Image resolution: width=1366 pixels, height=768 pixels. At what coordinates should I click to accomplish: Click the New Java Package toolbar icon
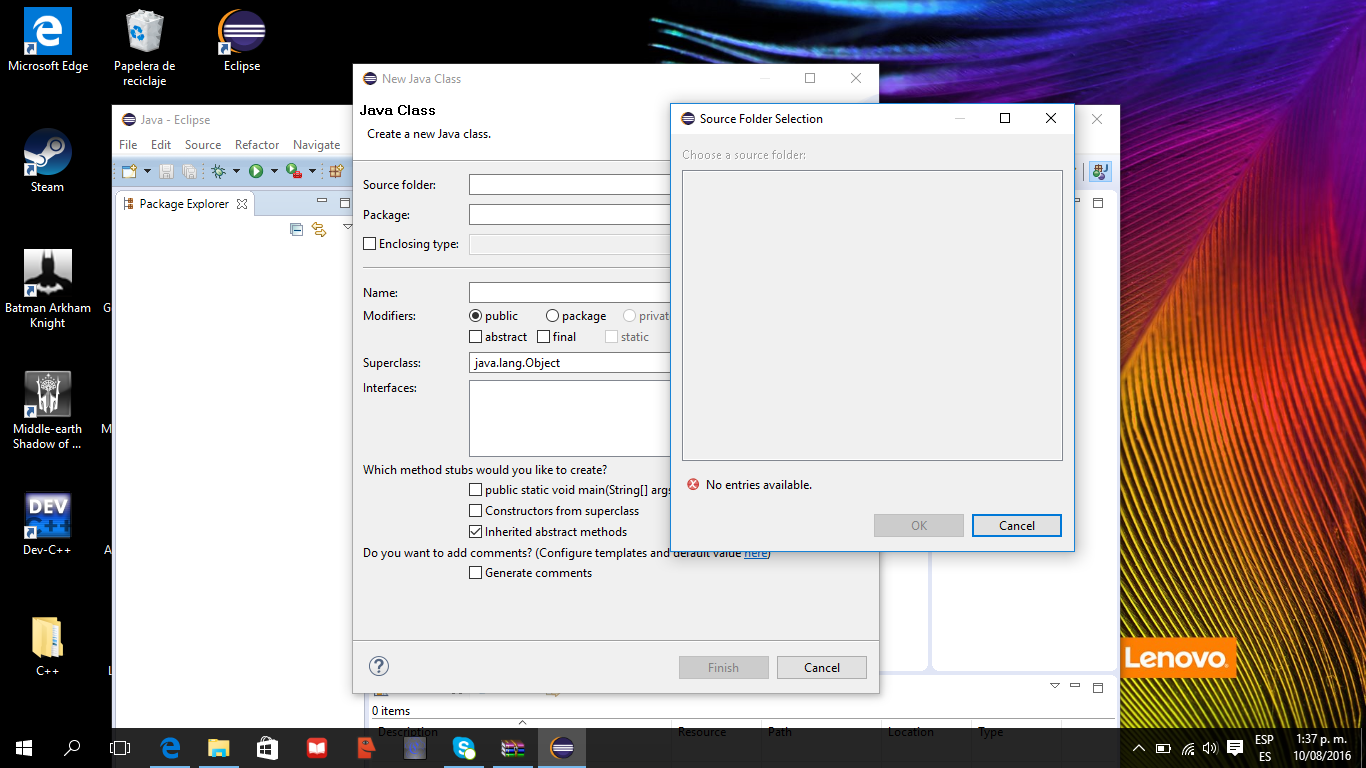[337, 172]
